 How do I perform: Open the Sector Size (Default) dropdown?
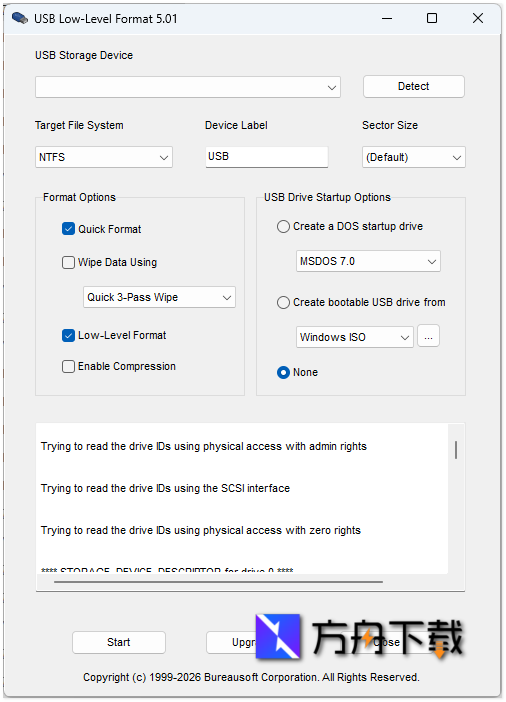point(413,157)
